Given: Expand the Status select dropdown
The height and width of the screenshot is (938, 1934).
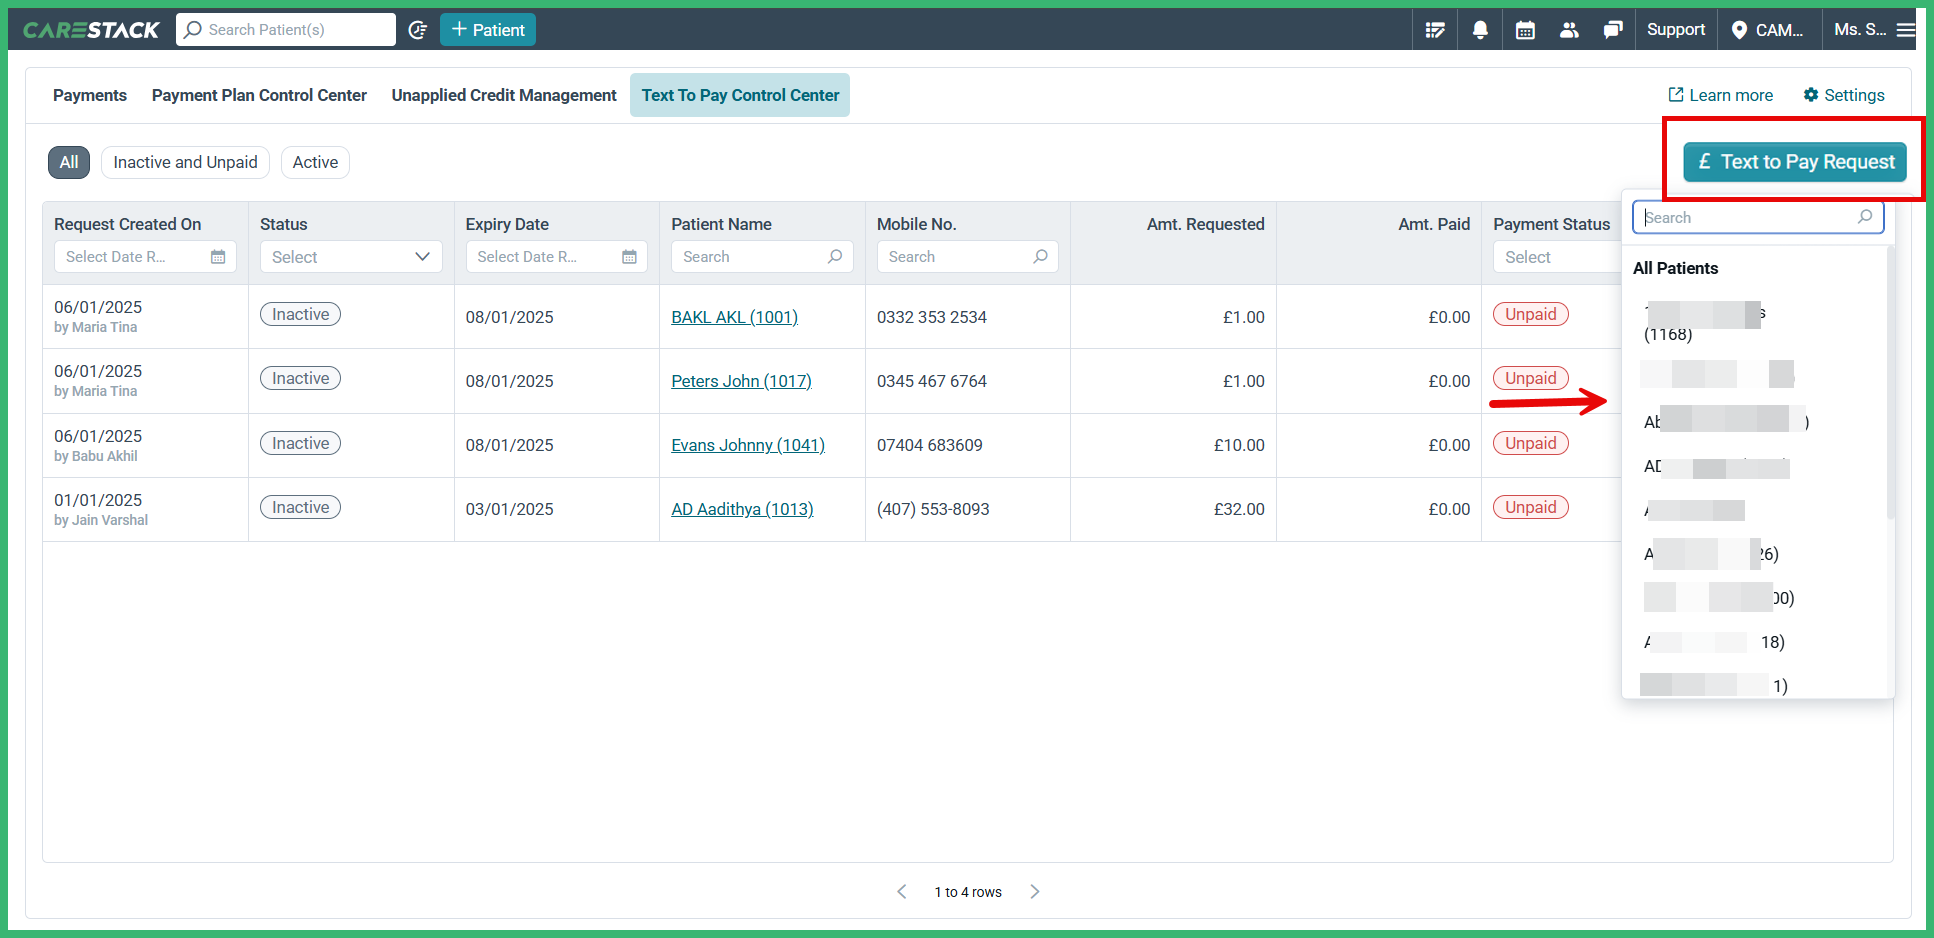Looking at the screenshot, I should pyautogui.click(x=350, y=256).
